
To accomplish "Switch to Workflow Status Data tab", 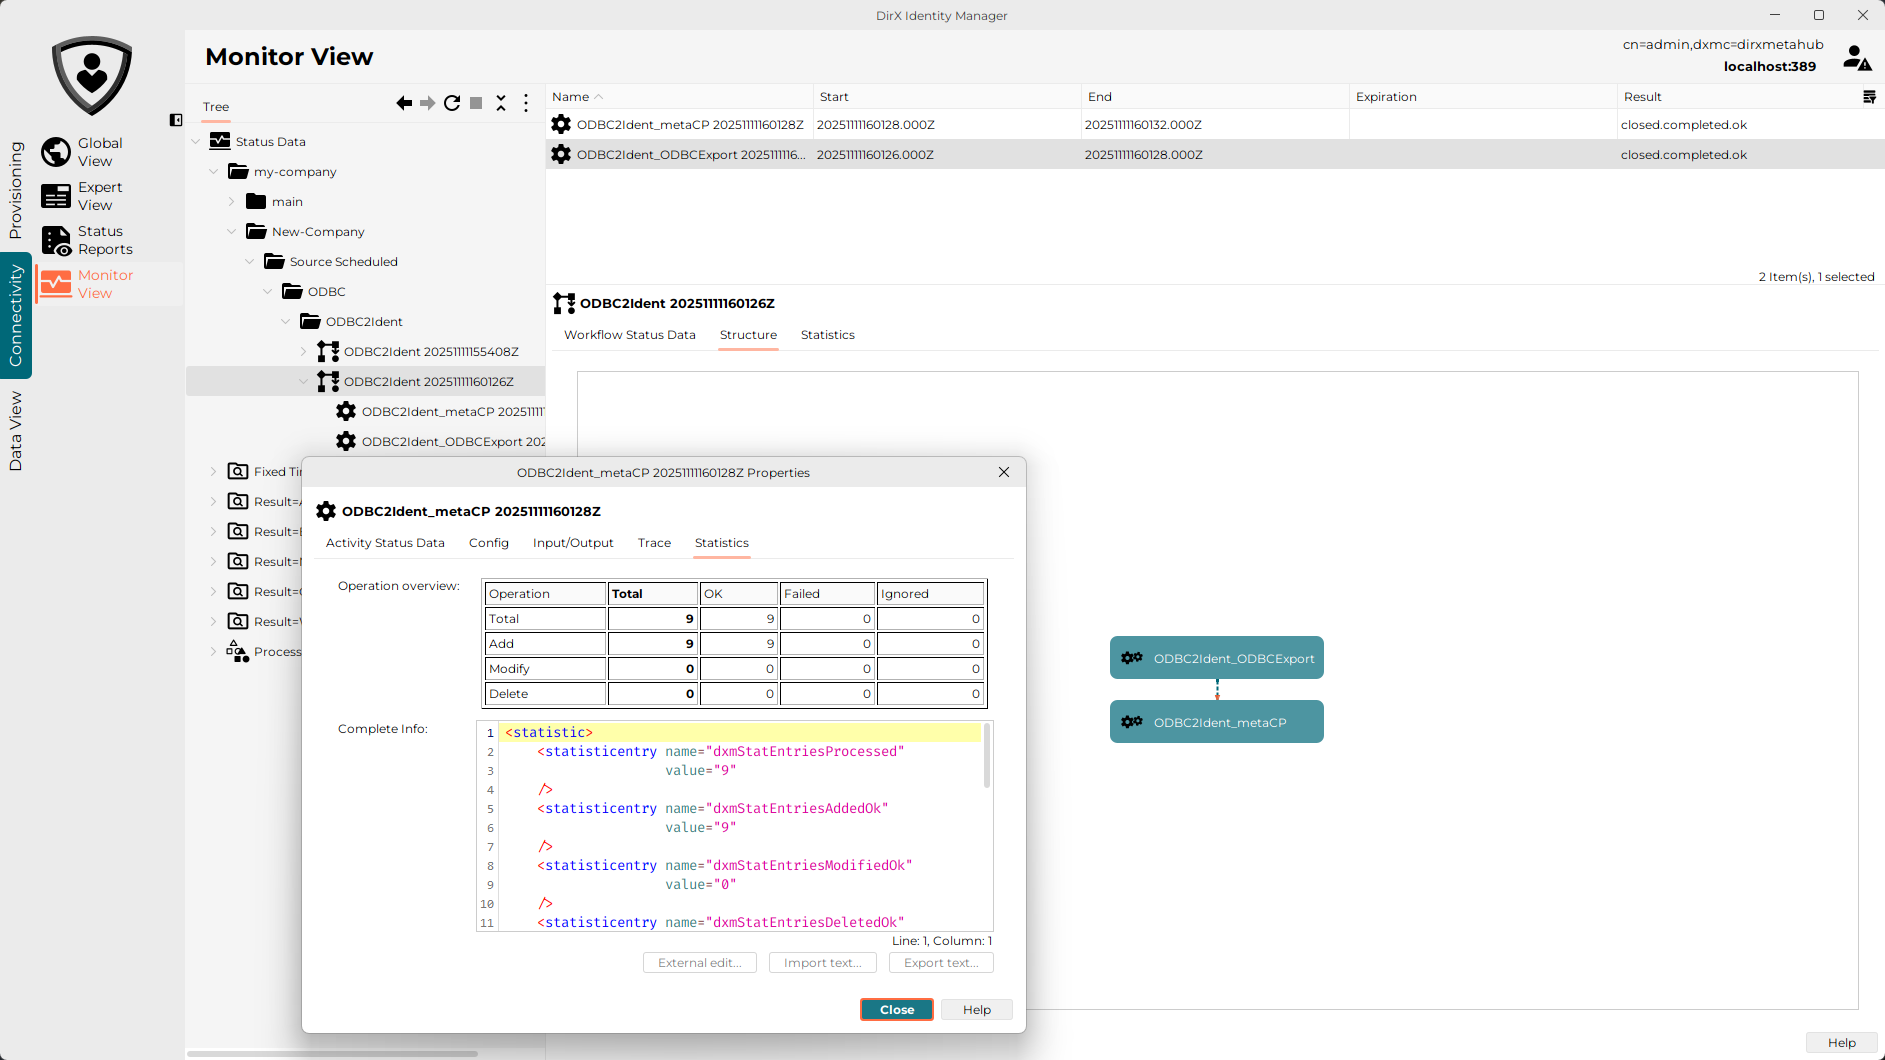I will 630,335.
